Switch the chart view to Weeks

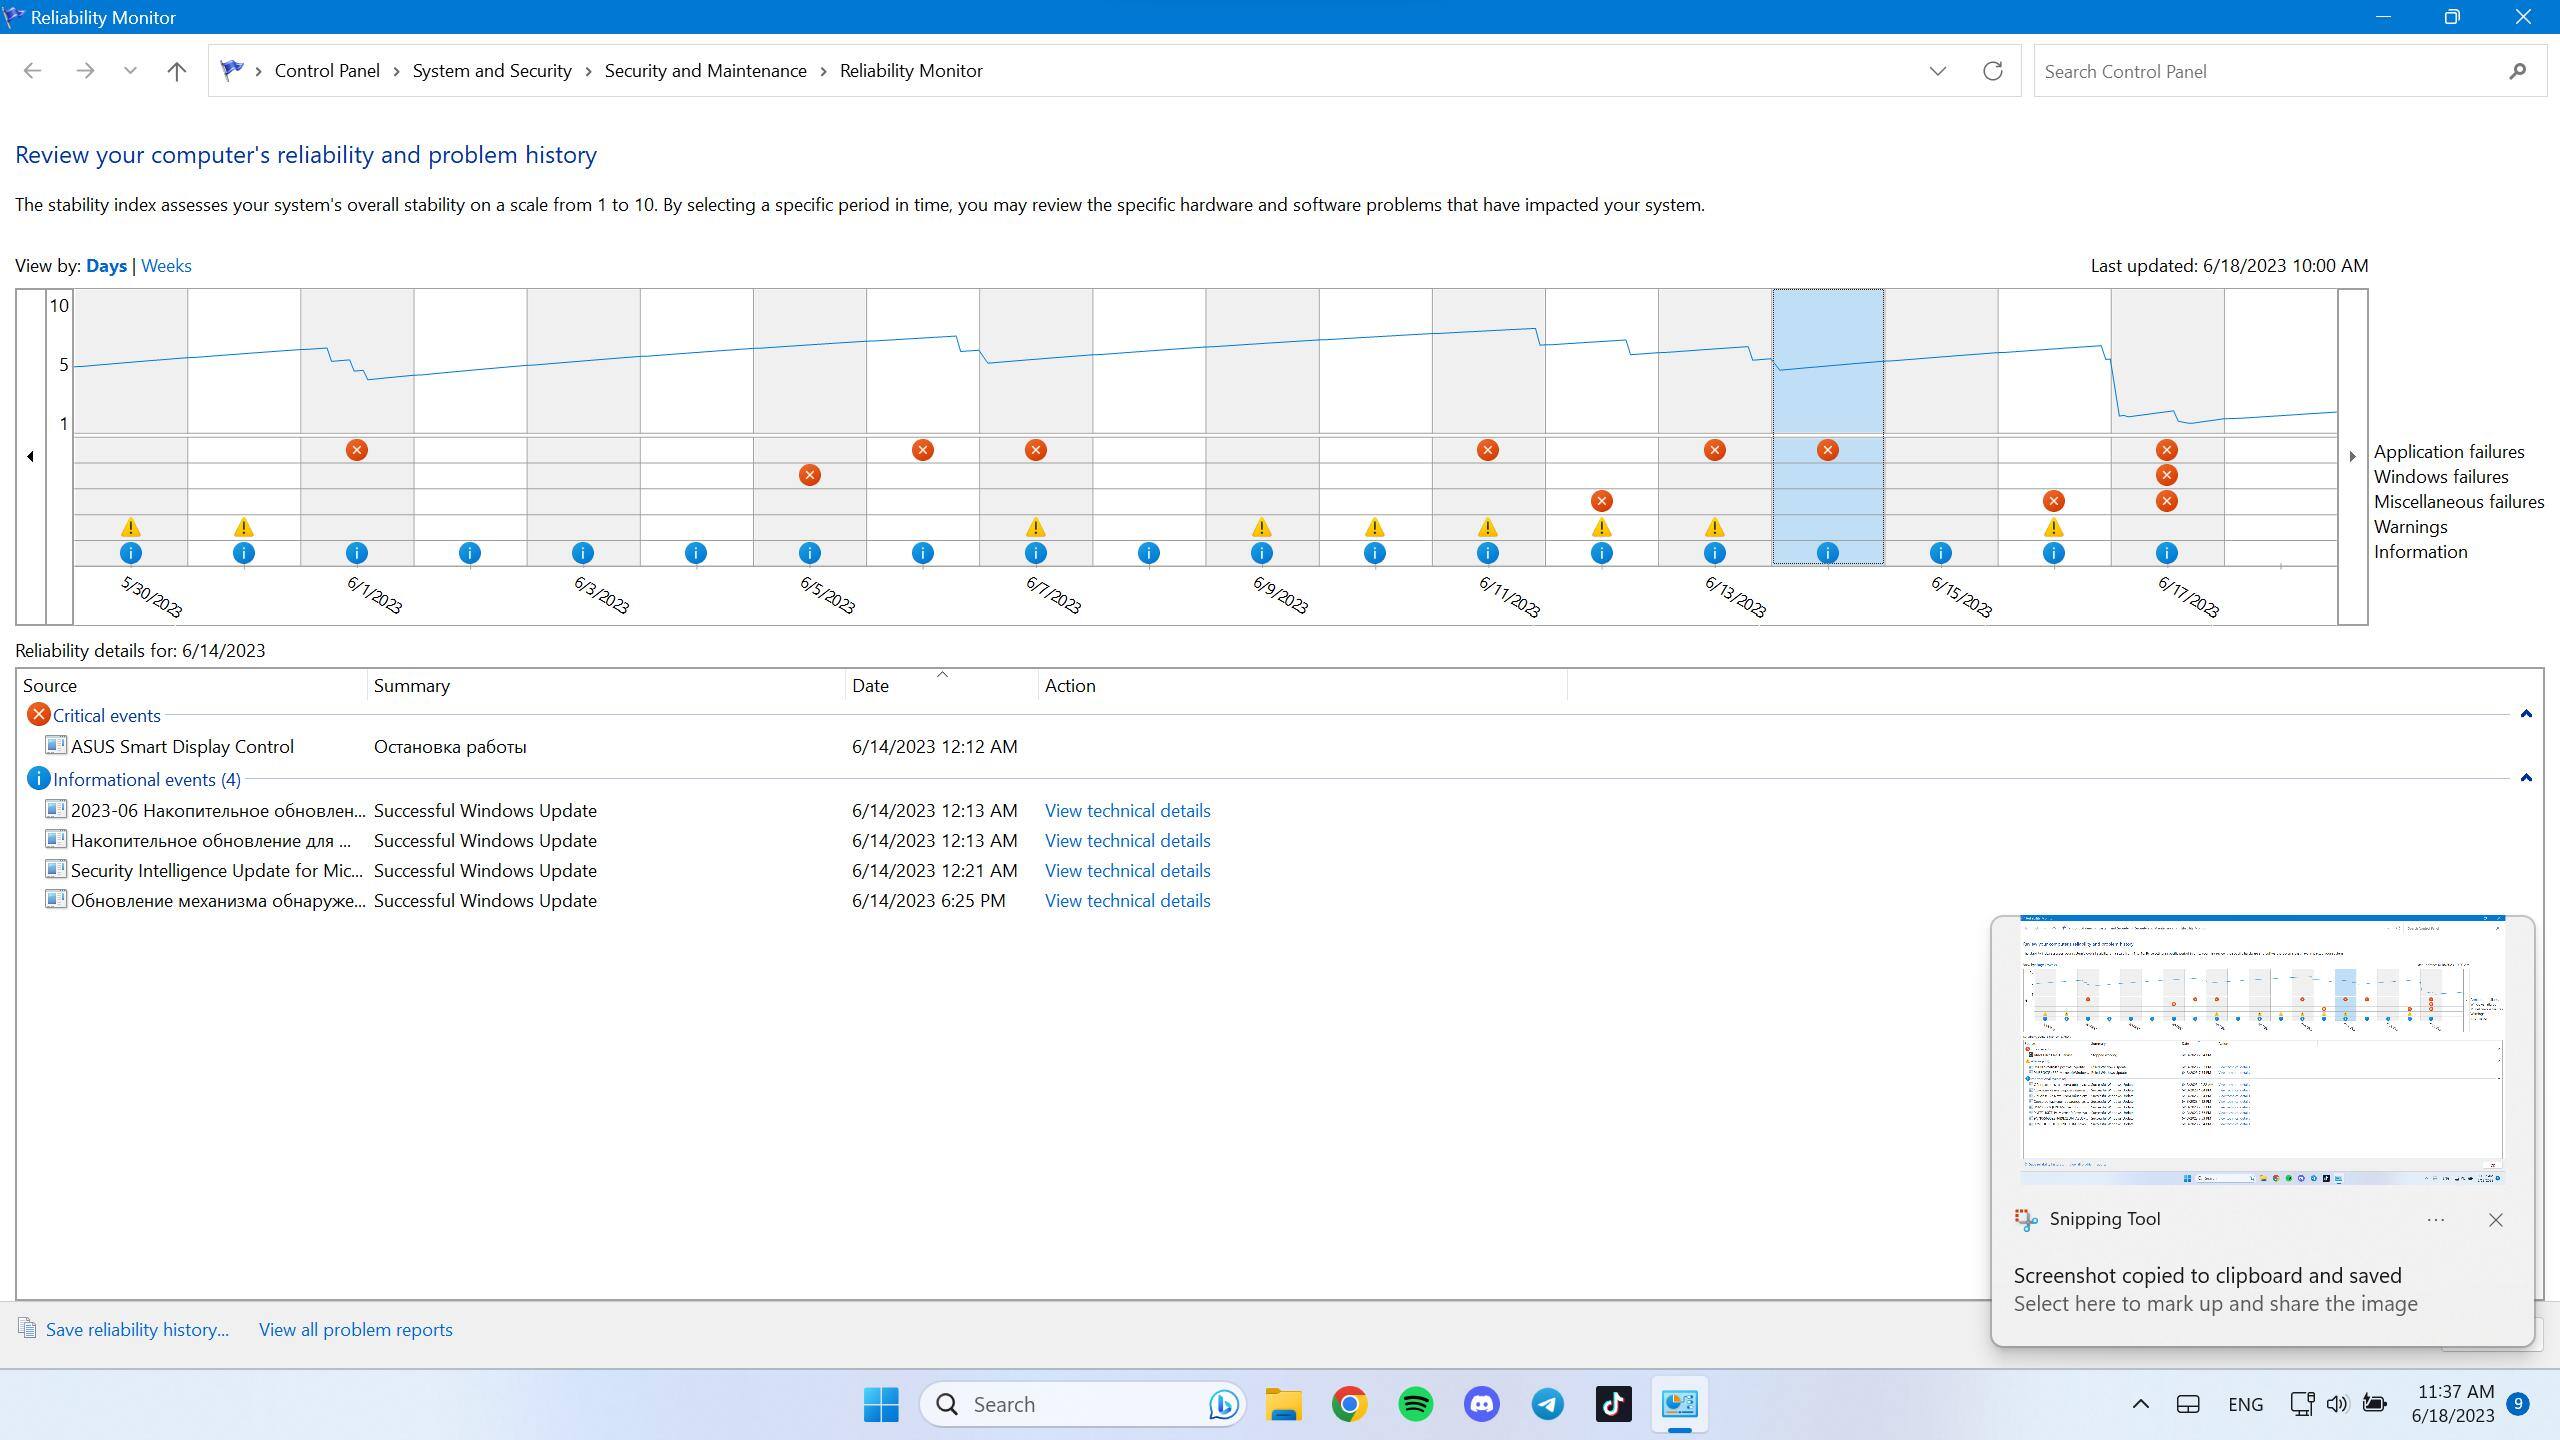[x=166, y=266]
